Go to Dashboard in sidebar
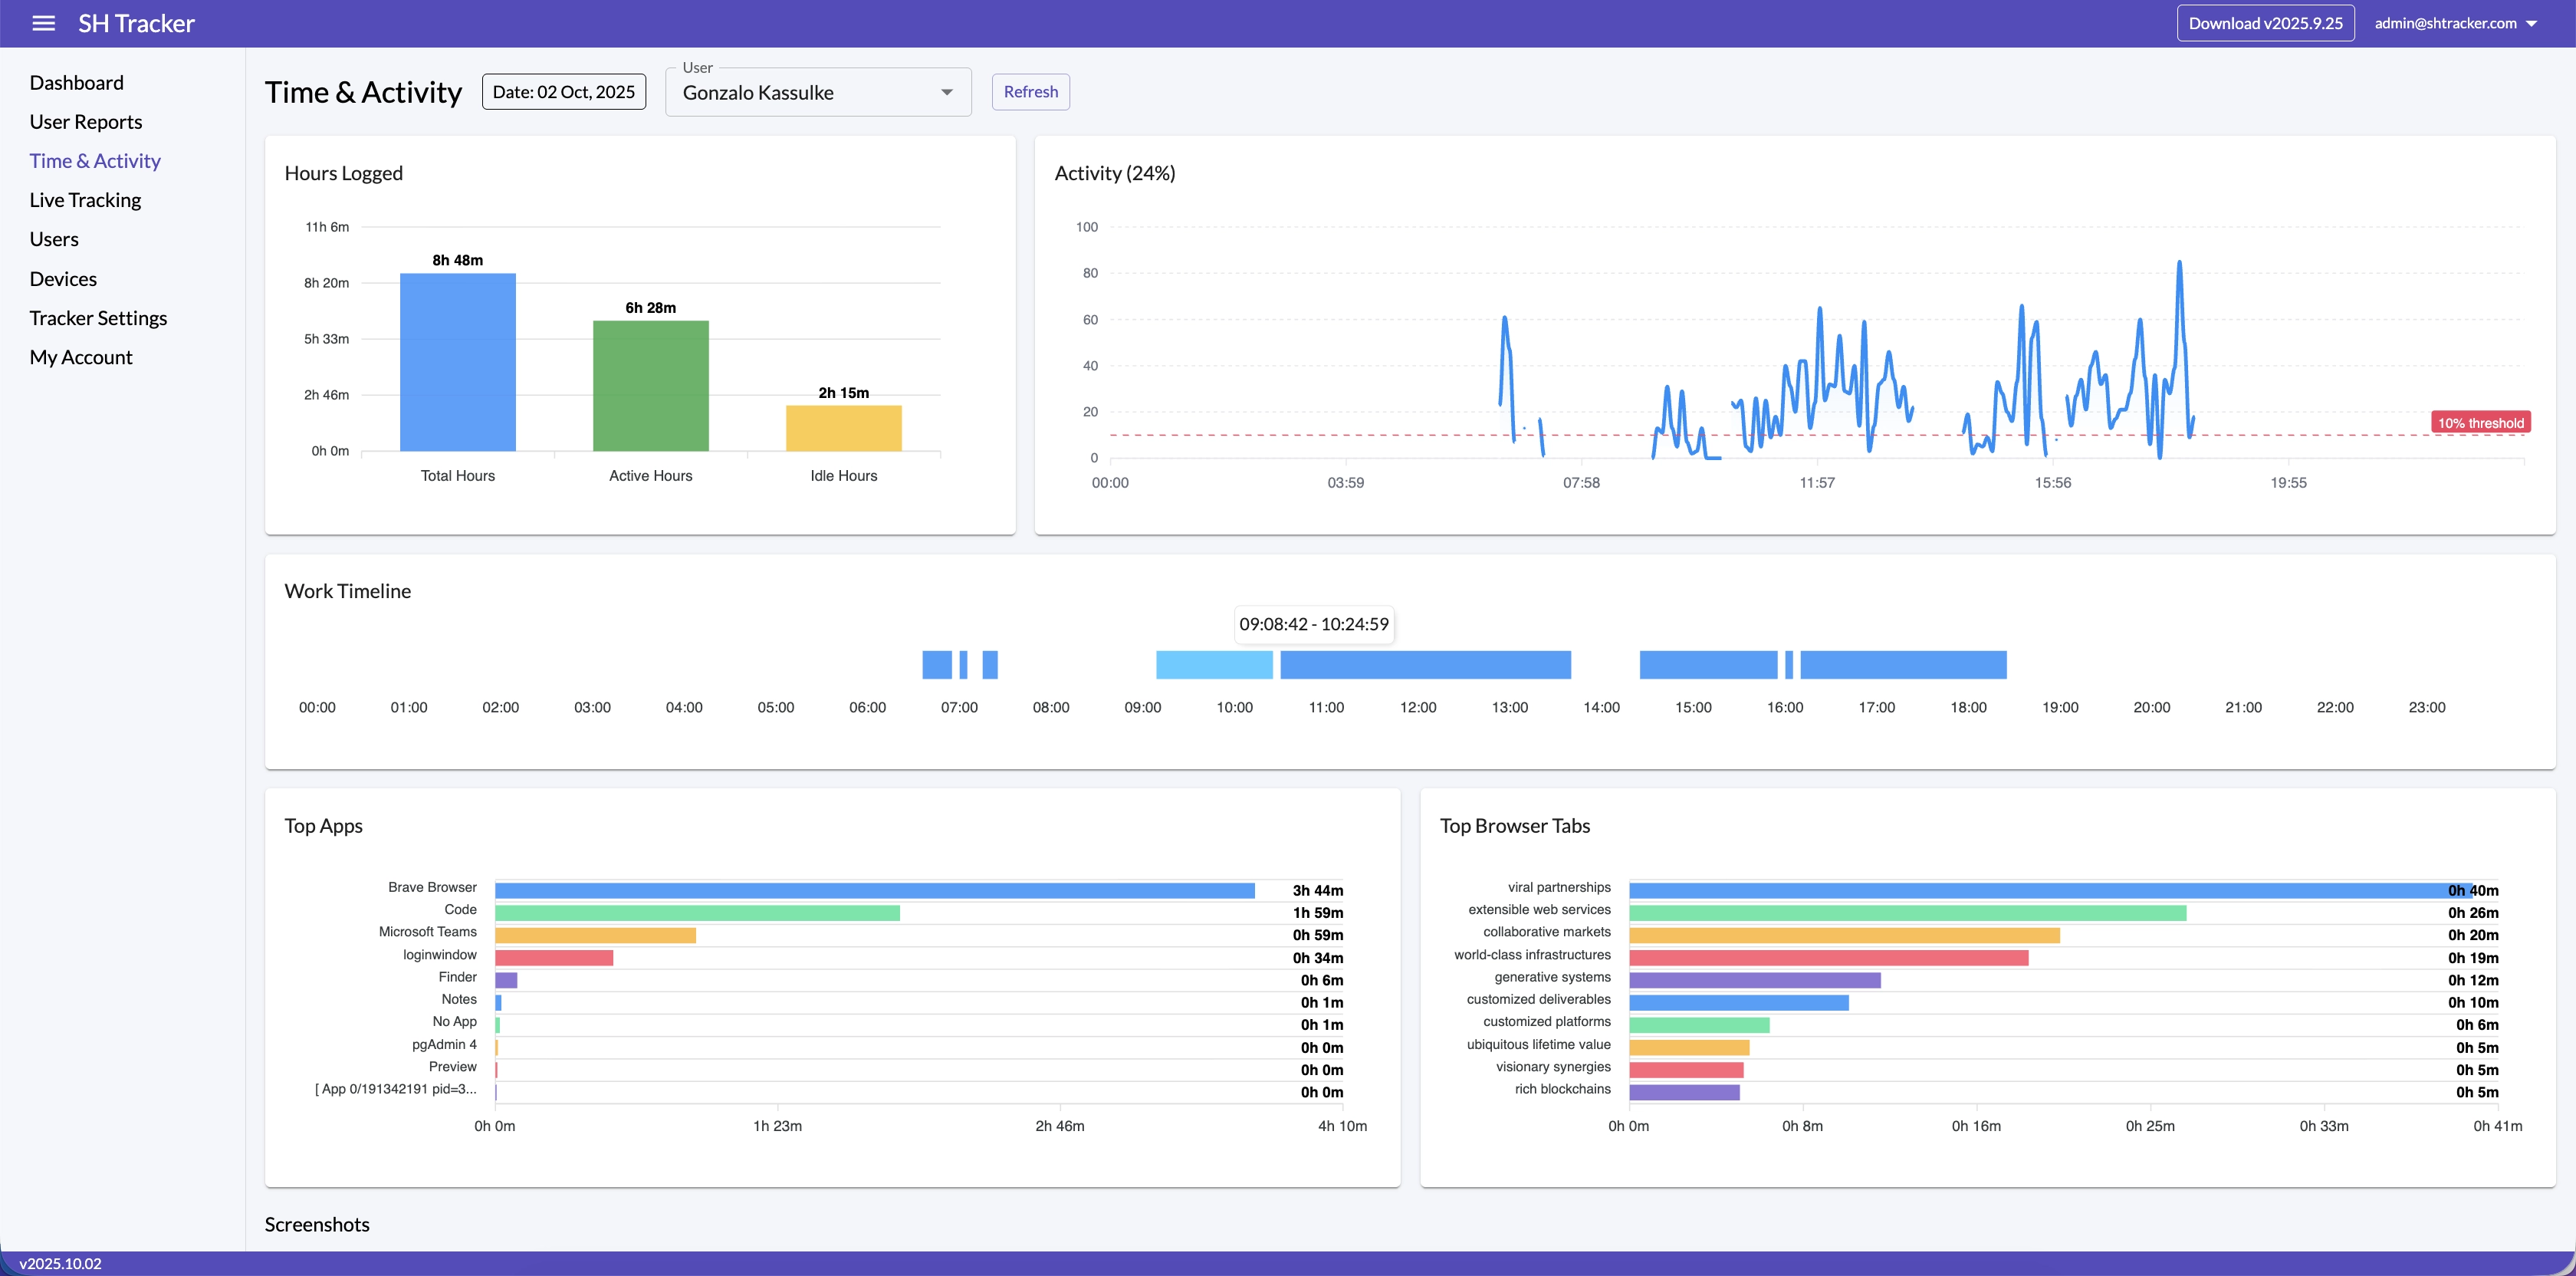2576x1276 pixels. (76, 83)
